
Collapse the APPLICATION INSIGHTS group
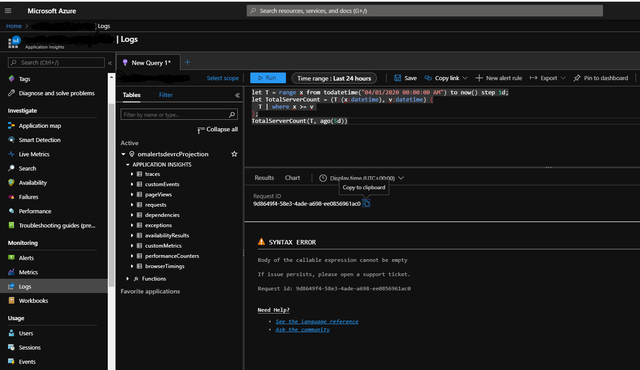128,165
